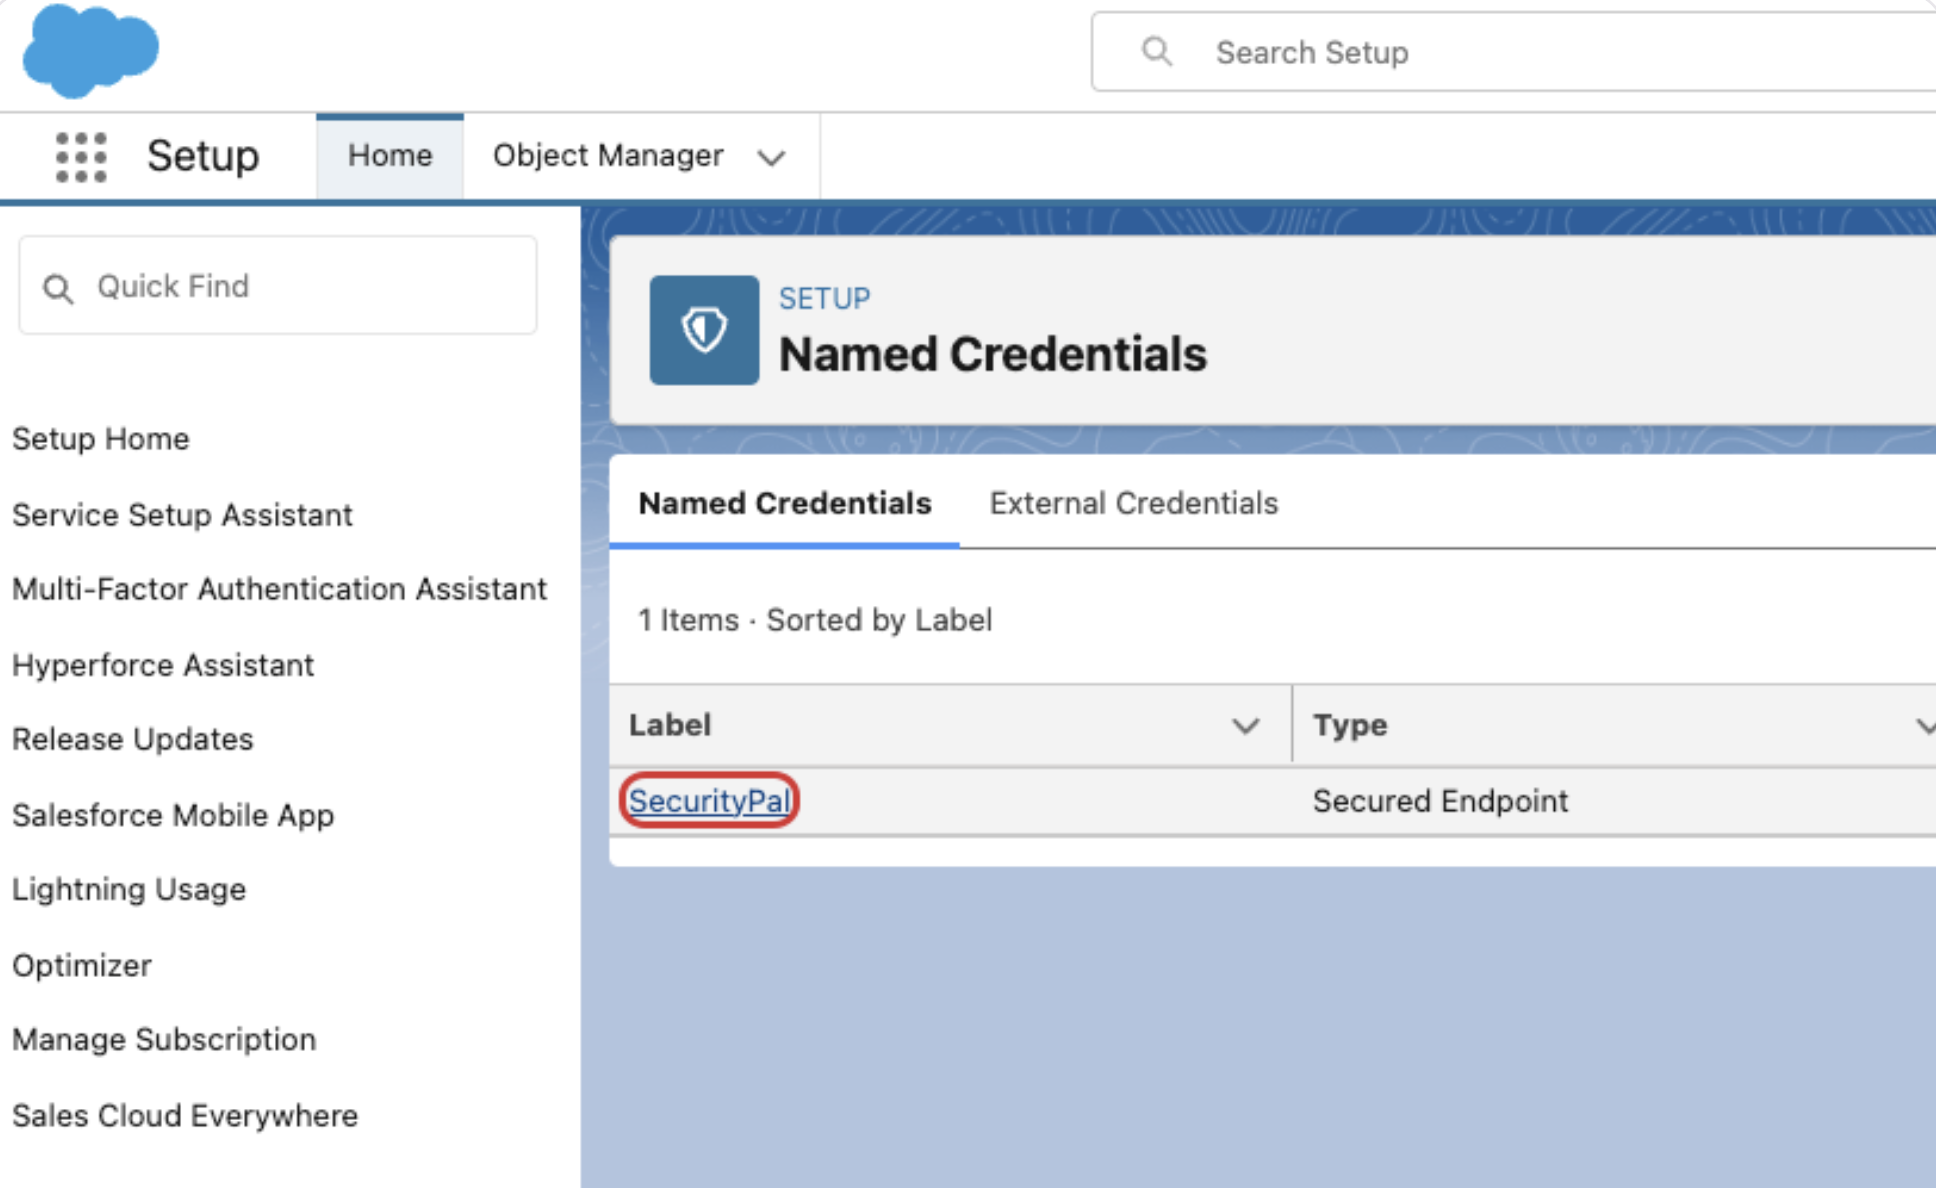The image size is (1936, 1188).
Task: Open the Label column menu chevron
Action: tap(1245, 726)
